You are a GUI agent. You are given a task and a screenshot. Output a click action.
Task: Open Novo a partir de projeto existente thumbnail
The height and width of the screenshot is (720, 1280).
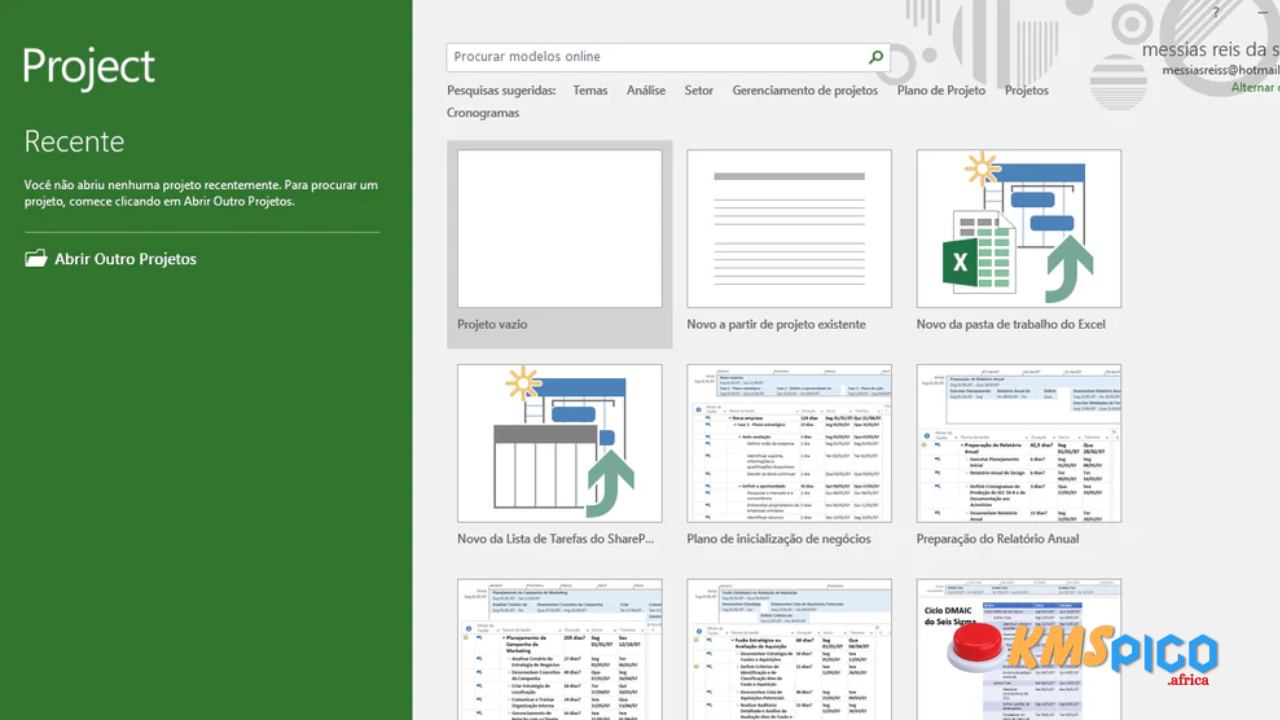(x=789, y=229)
